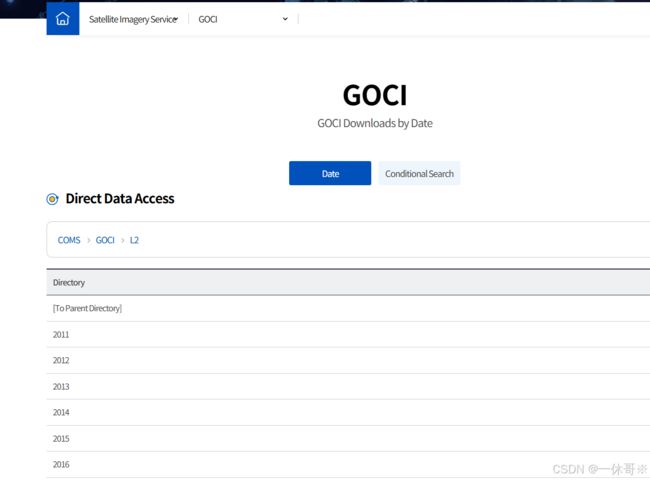This screenshot has height=480, width=650.
Task: Click the Direct Data Access bullet icon
Action: tap(52, 199)
